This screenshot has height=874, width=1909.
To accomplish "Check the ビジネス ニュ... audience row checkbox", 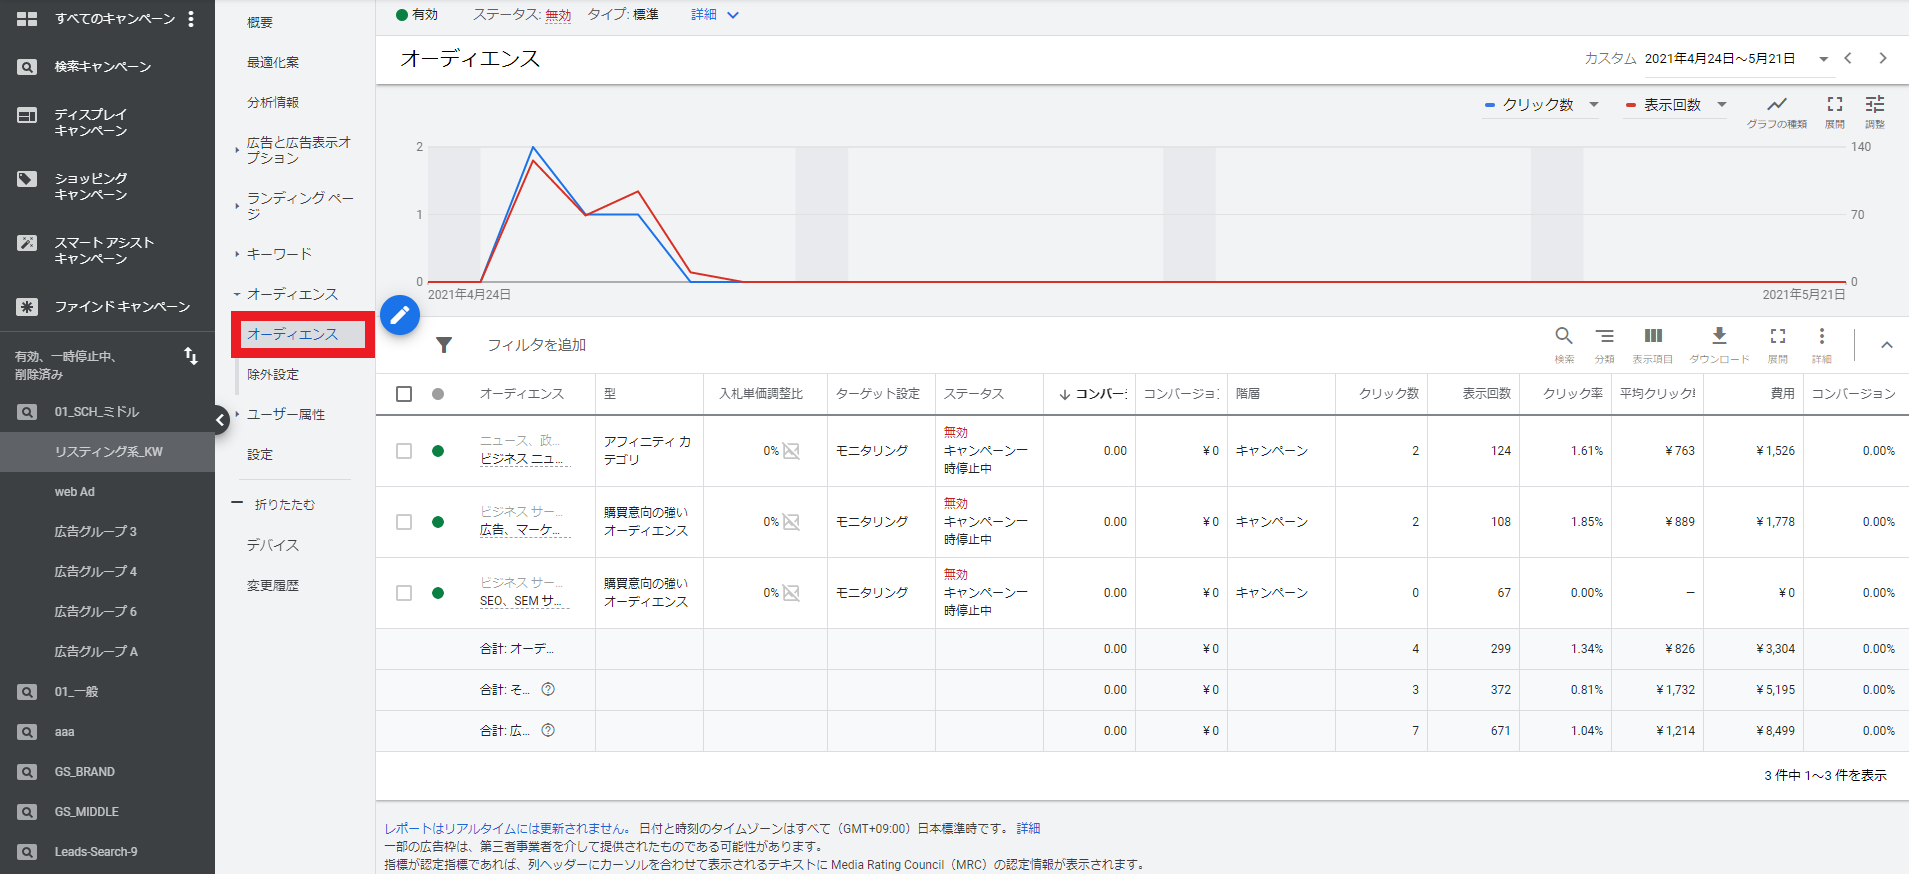I will (404, 451).
